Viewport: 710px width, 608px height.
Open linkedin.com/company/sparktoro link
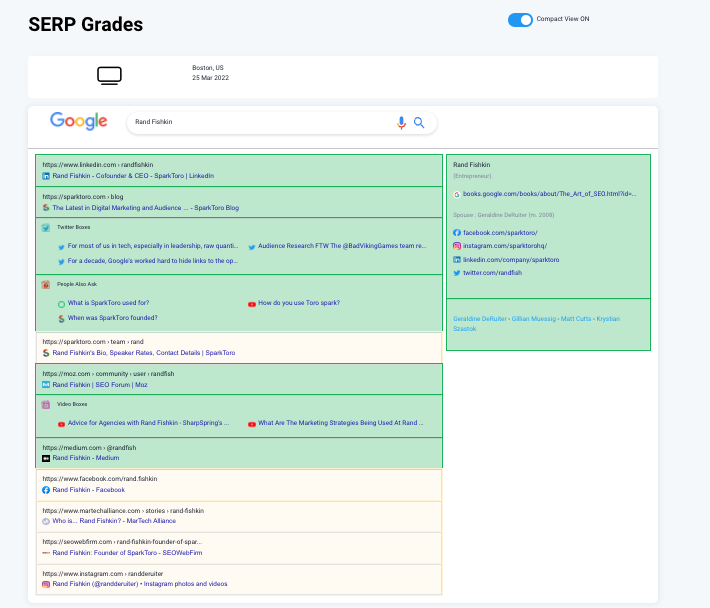coord(511,260)
